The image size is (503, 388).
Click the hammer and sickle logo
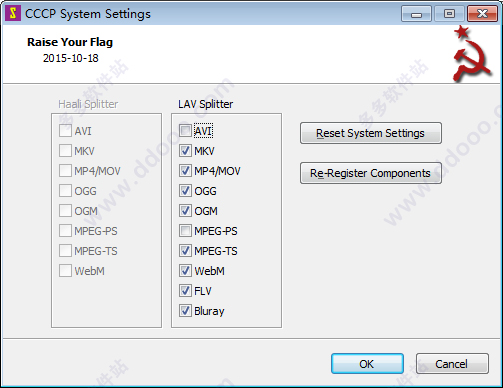click(471, 54)
